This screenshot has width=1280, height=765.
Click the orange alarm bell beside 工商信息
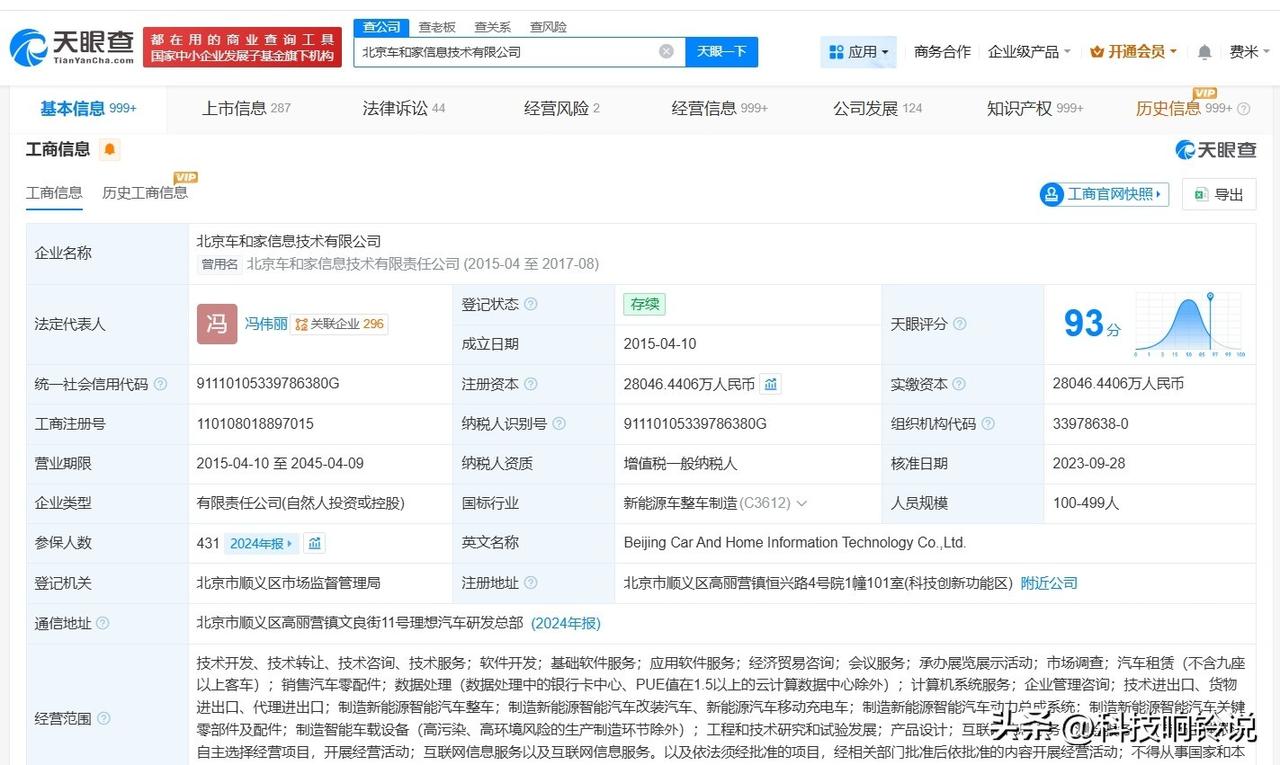coord(108,148)
